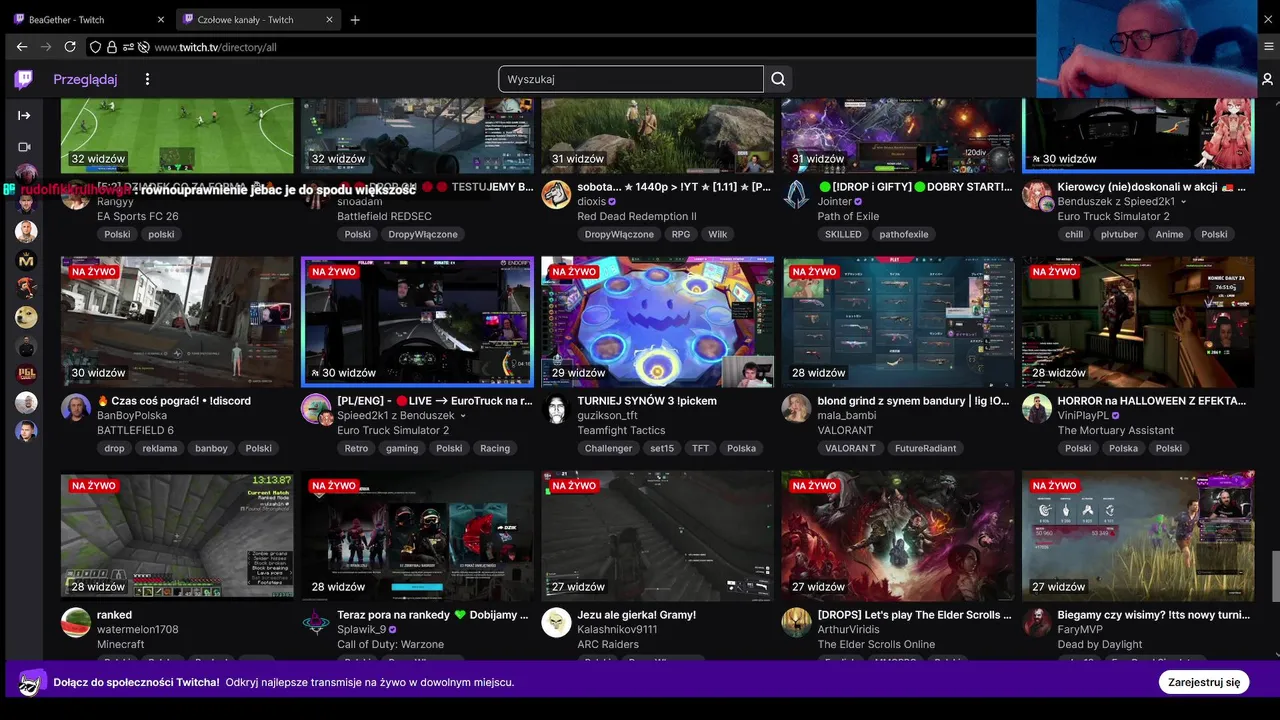Click the TFT tag under Teamfight Tactics
The width and height of the screenshot is (1280, 720).
coord(700,448)
